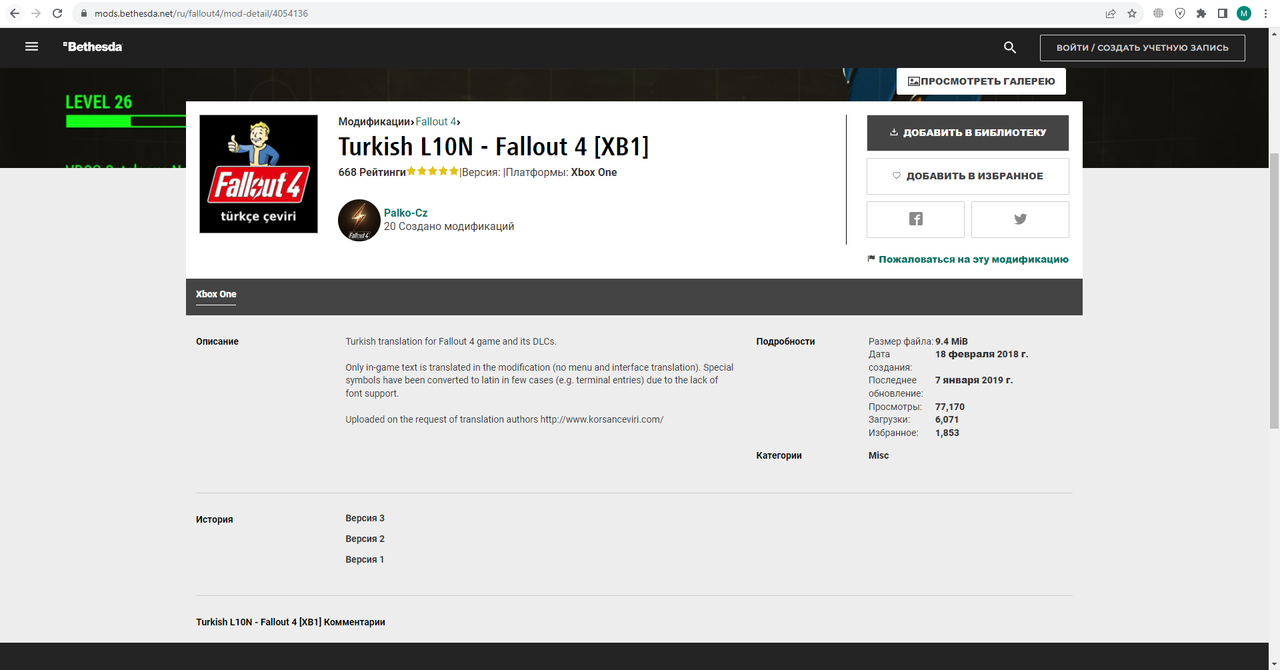The image size is (1280, 670).
Task: Go forward in browser history
Action: click(x=37, y=14)
